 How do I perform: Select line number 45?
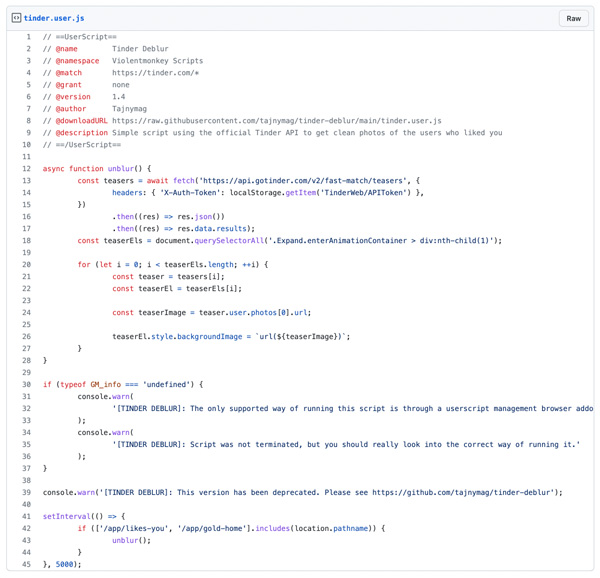point(26,564)
